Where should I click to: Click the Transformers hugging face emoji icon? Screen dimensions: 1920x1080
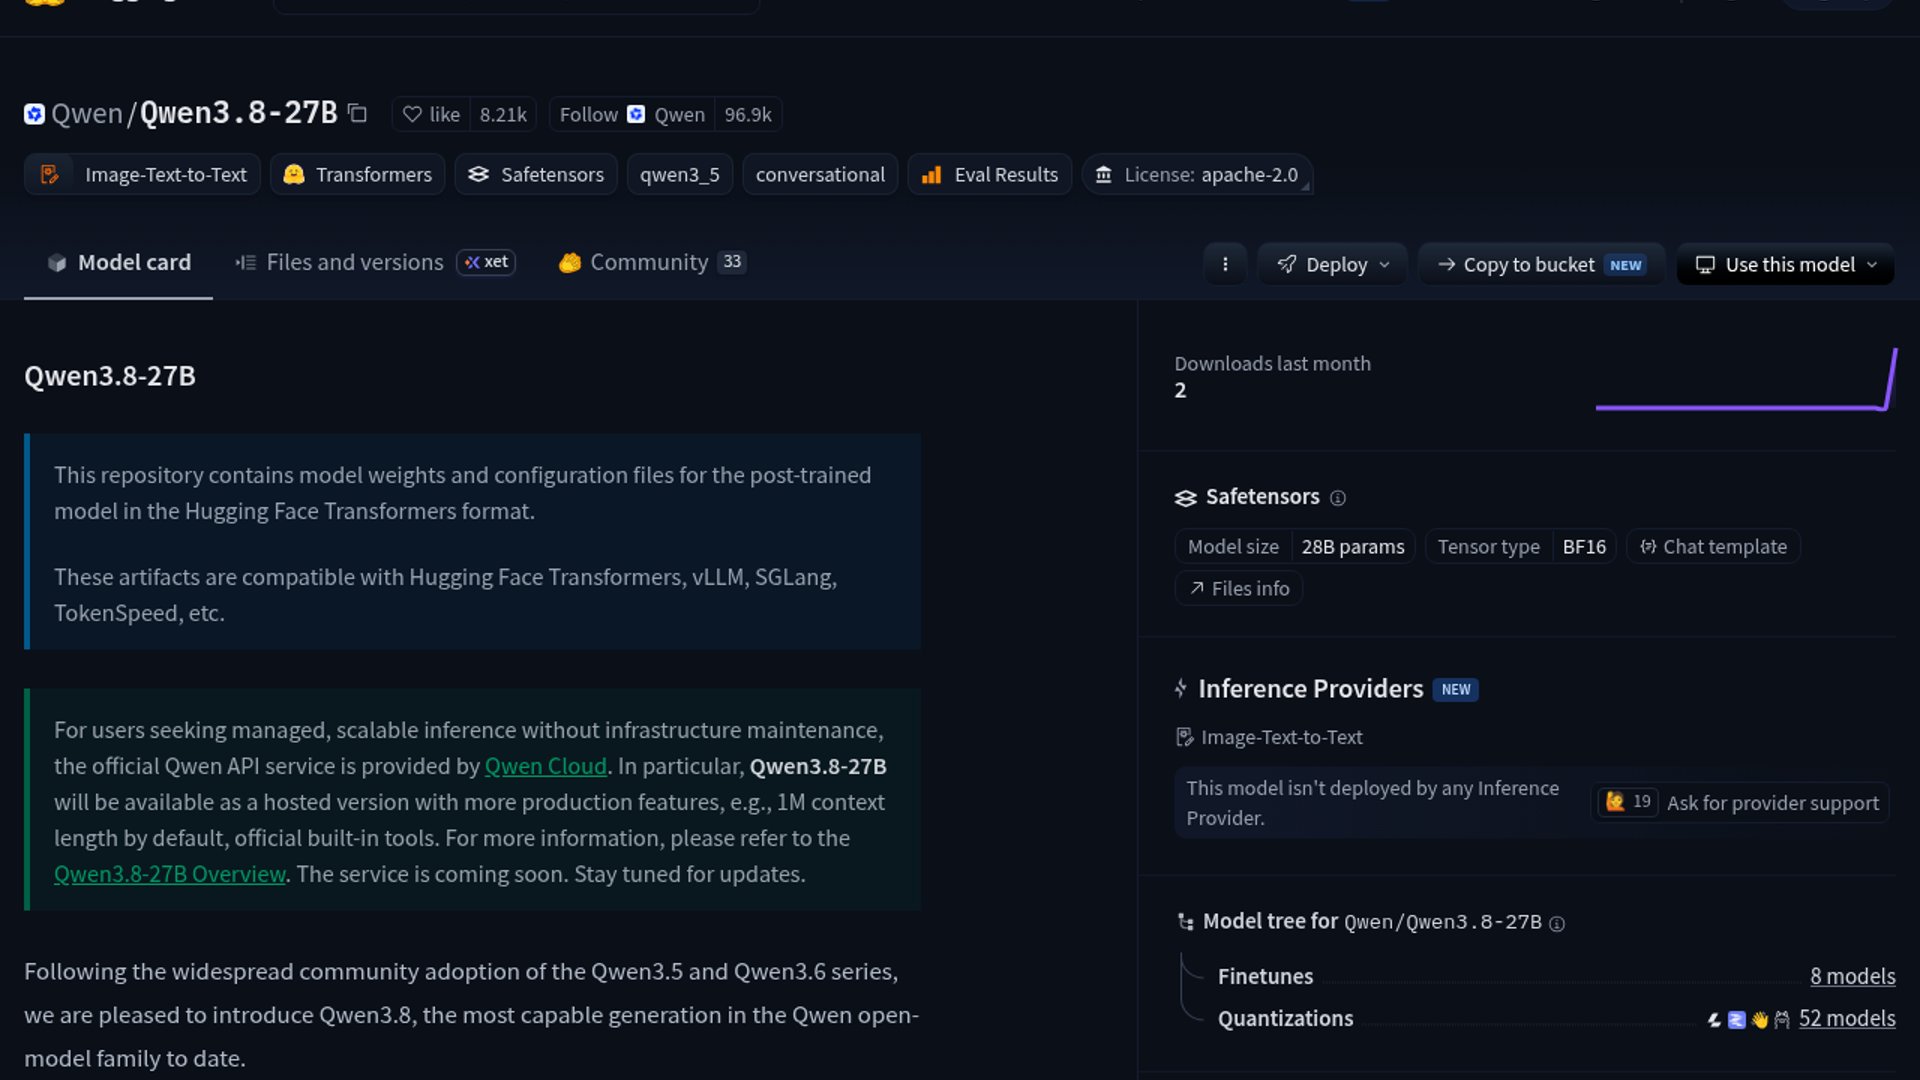pos(293,175)
